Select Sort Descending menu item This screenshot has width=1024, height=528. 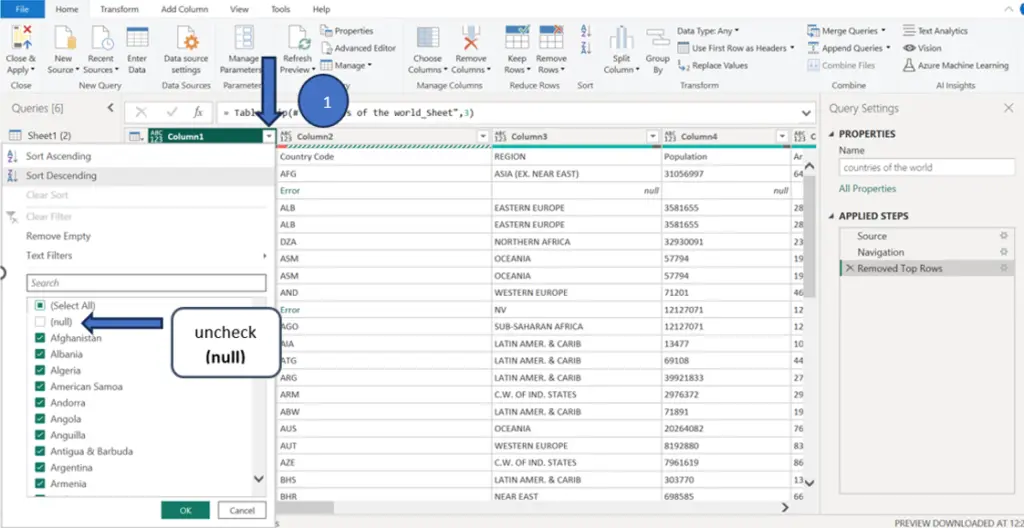click(136, 175)
